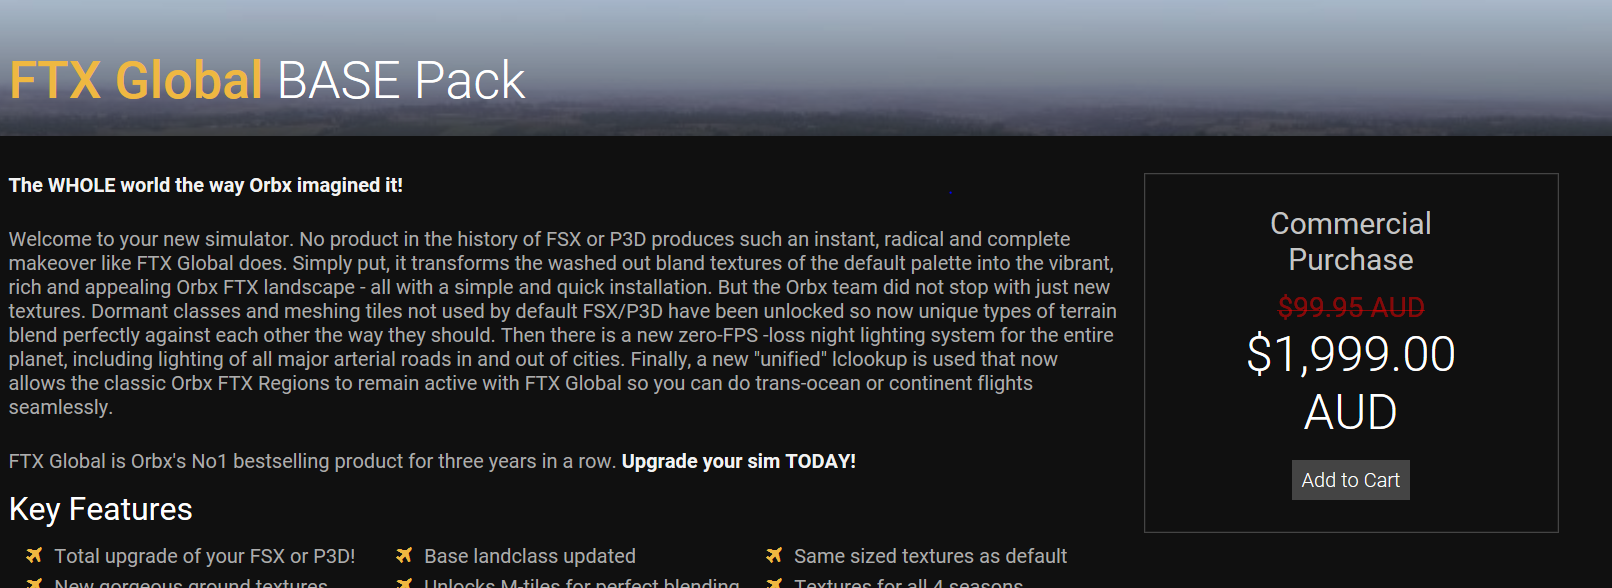Click the Total upgrade of your FSX or P3D text
This screenshot has width=1612, height=588.
204,556
